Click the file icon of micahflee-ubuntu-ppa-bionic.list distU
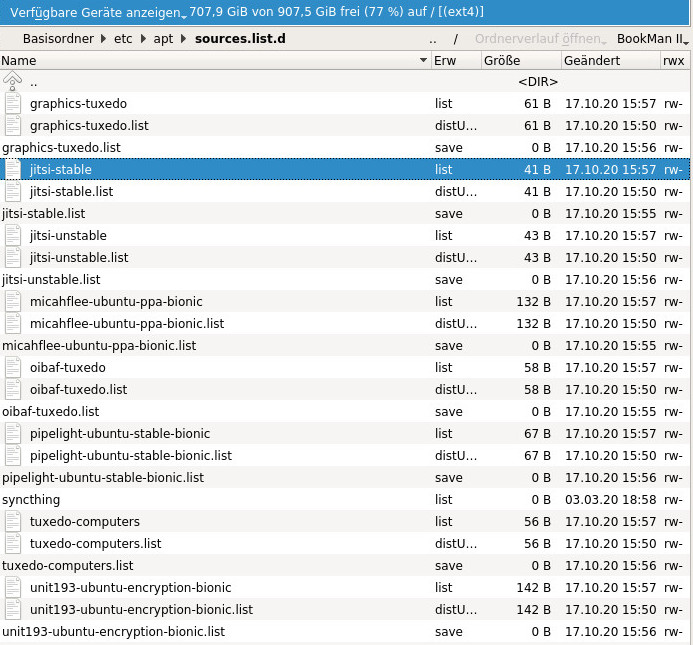Viewport: 693px width, 645px height. 13,323
